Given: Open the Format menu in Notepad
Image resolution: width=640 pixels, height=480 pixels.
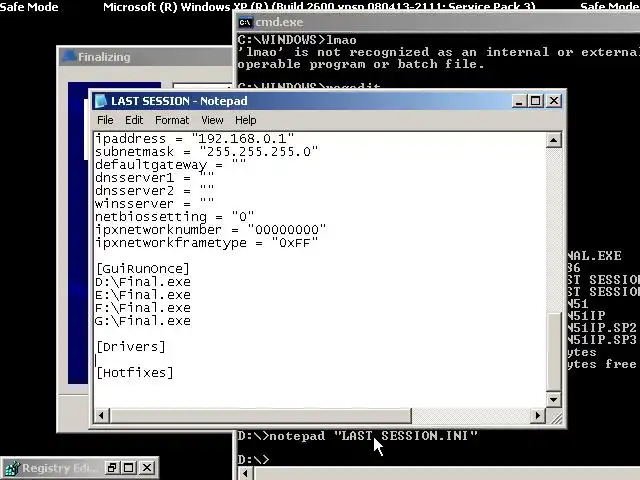Looking at the screenshot, I should coord(172,120).
